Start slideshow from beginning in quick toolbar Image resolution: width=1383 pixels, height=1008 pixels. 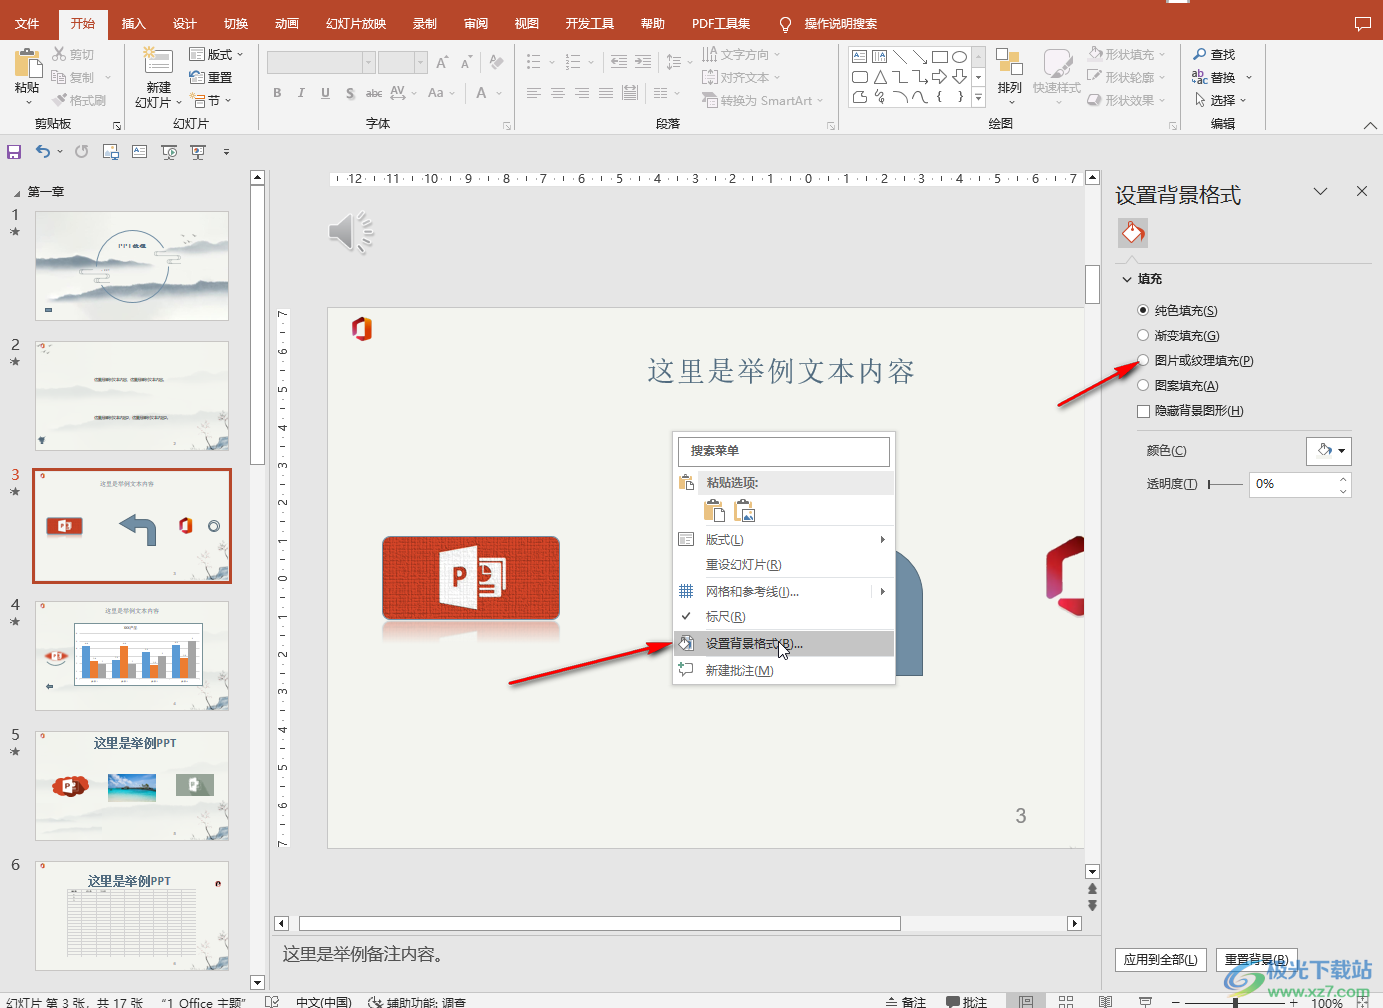coord(169,152)
